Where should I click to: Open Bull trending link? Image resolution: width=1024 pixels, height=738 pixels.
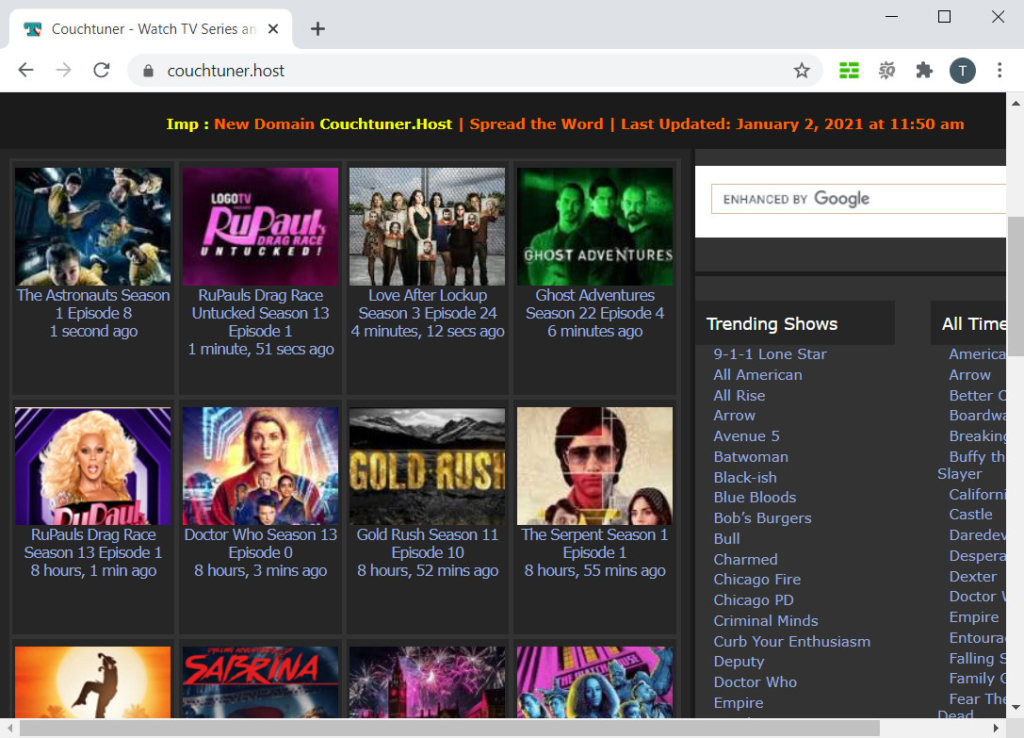click(x=727, y=539)
